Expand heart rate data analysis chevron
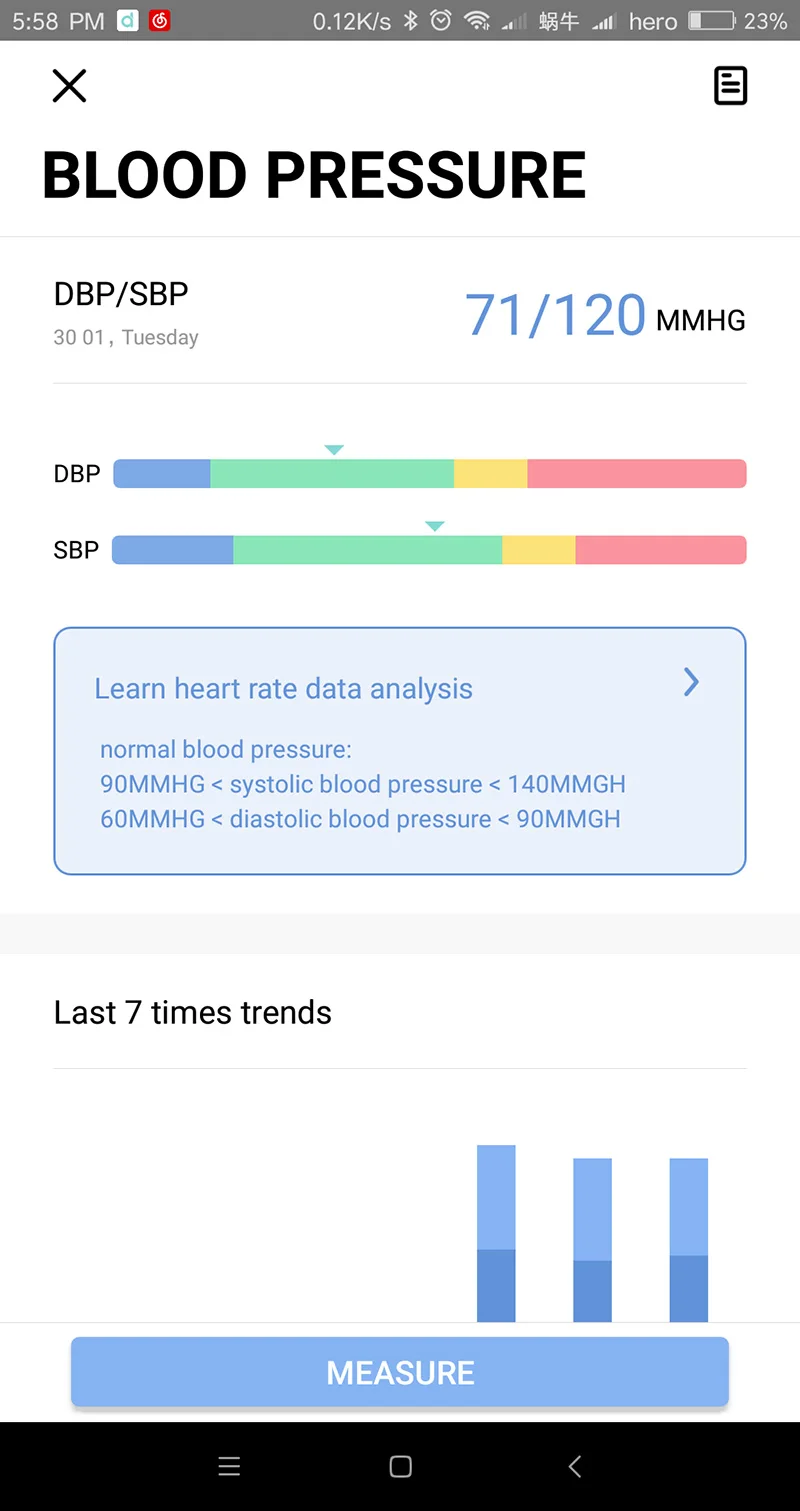The width and height of the screenshot is (800, 1511). click(691, 682)
